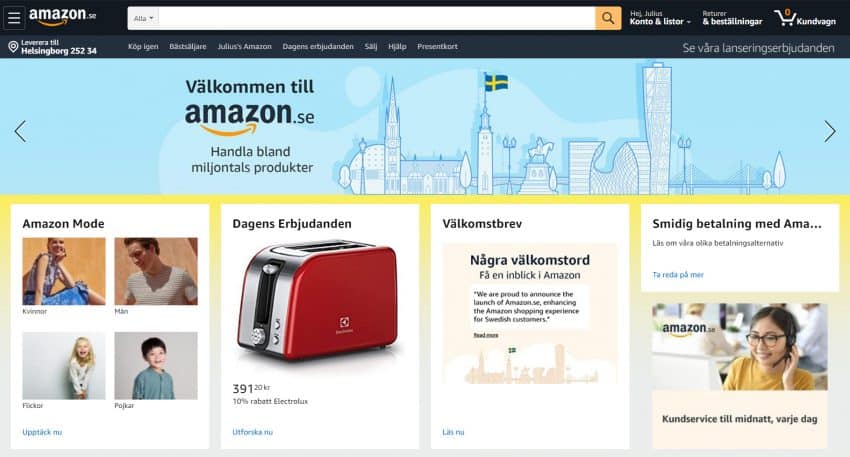Click the red Electrolux toaster image

[320, 301]
